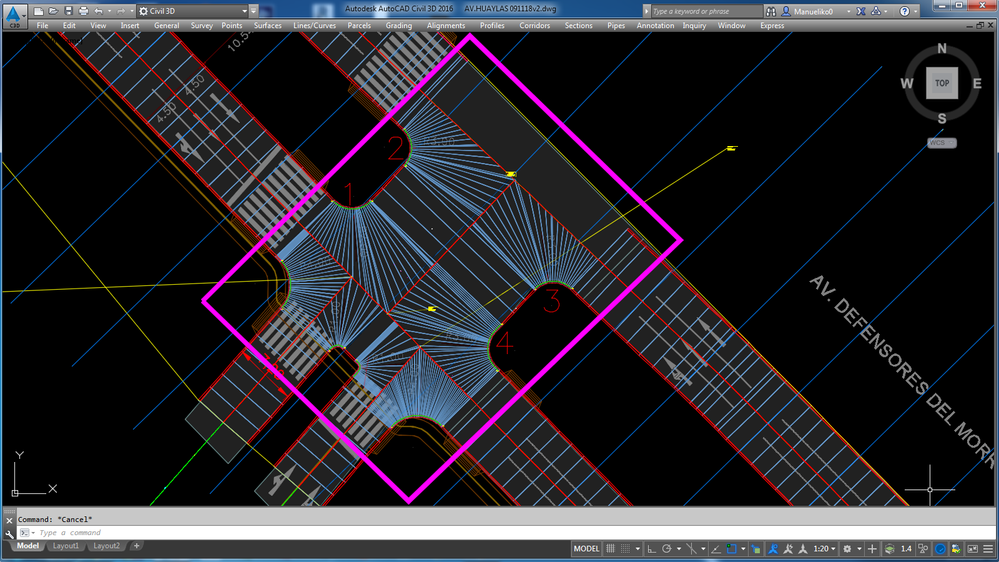Screen dimensions: 999x562
Task: Open command line customize wrench icon
Action: 9,534
